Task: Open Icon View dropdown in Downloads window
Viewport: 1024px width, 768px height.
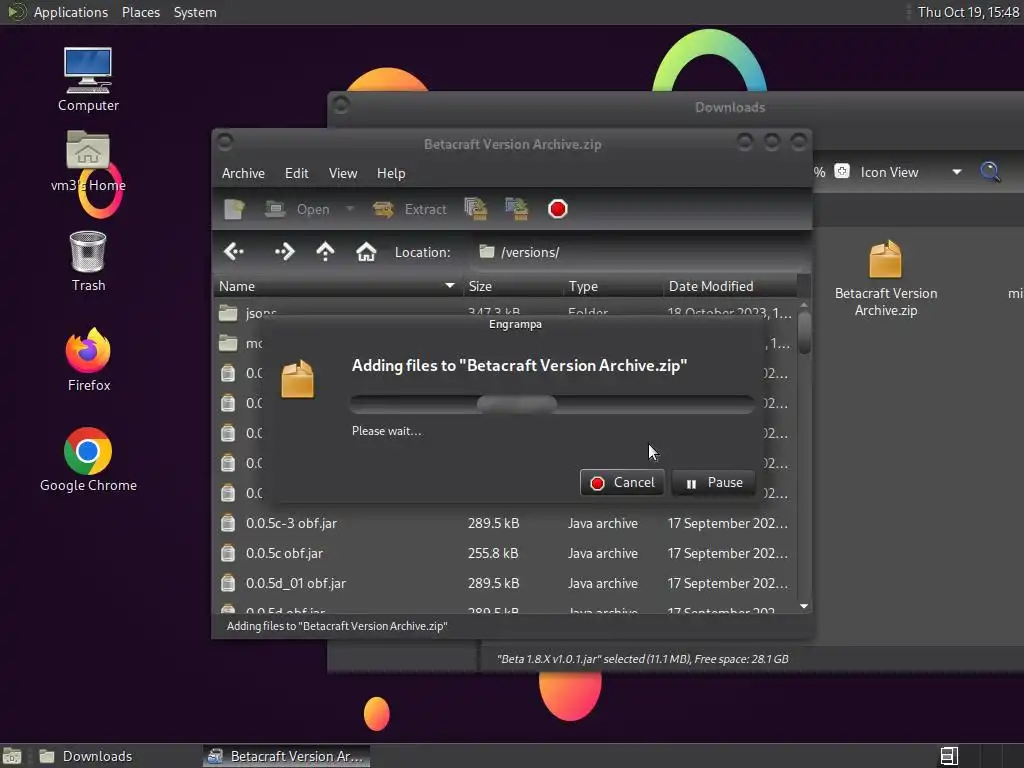Action: point(910,172)
